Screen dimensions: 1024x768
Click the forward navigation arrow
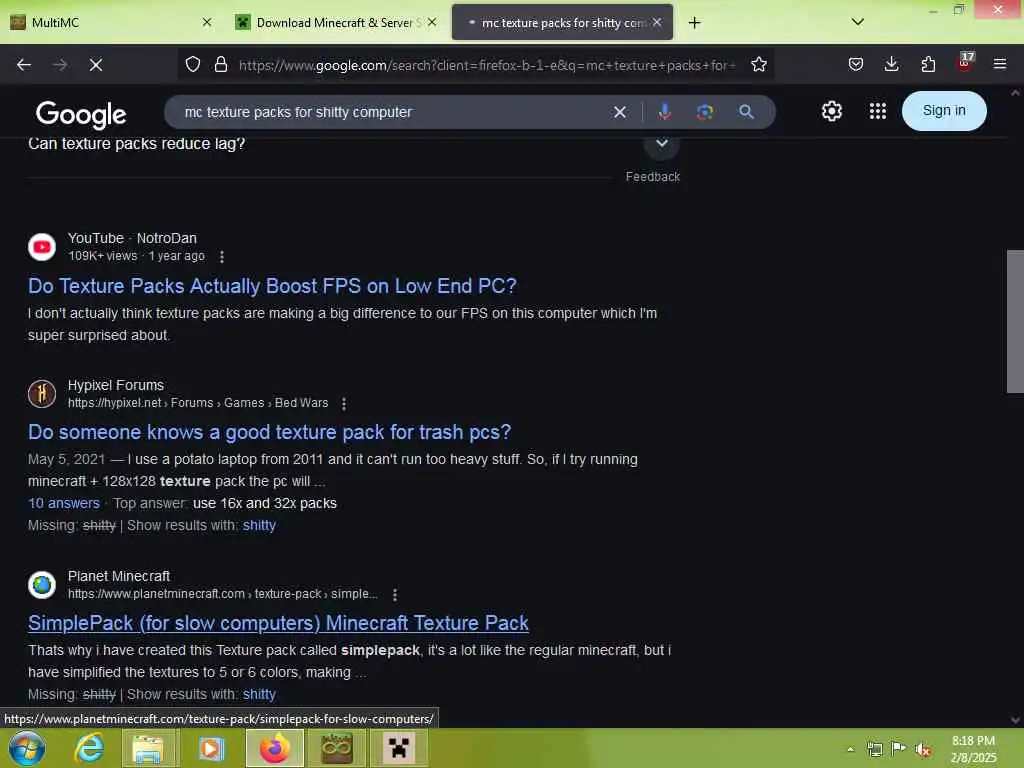pyautogui.click(x=60, y=65)
